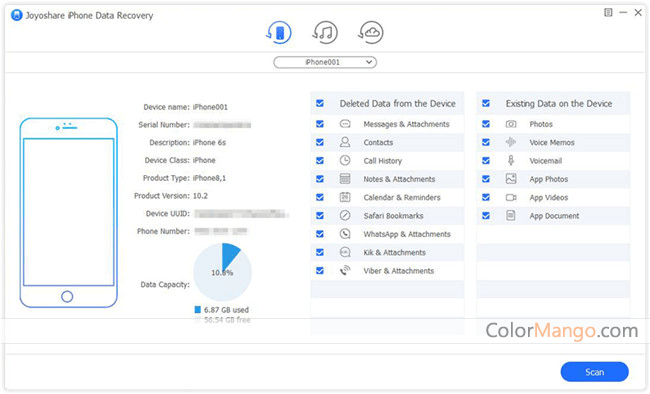
Task: Select Recover from iTunes backup icon
Action: (x=325, y=33)
